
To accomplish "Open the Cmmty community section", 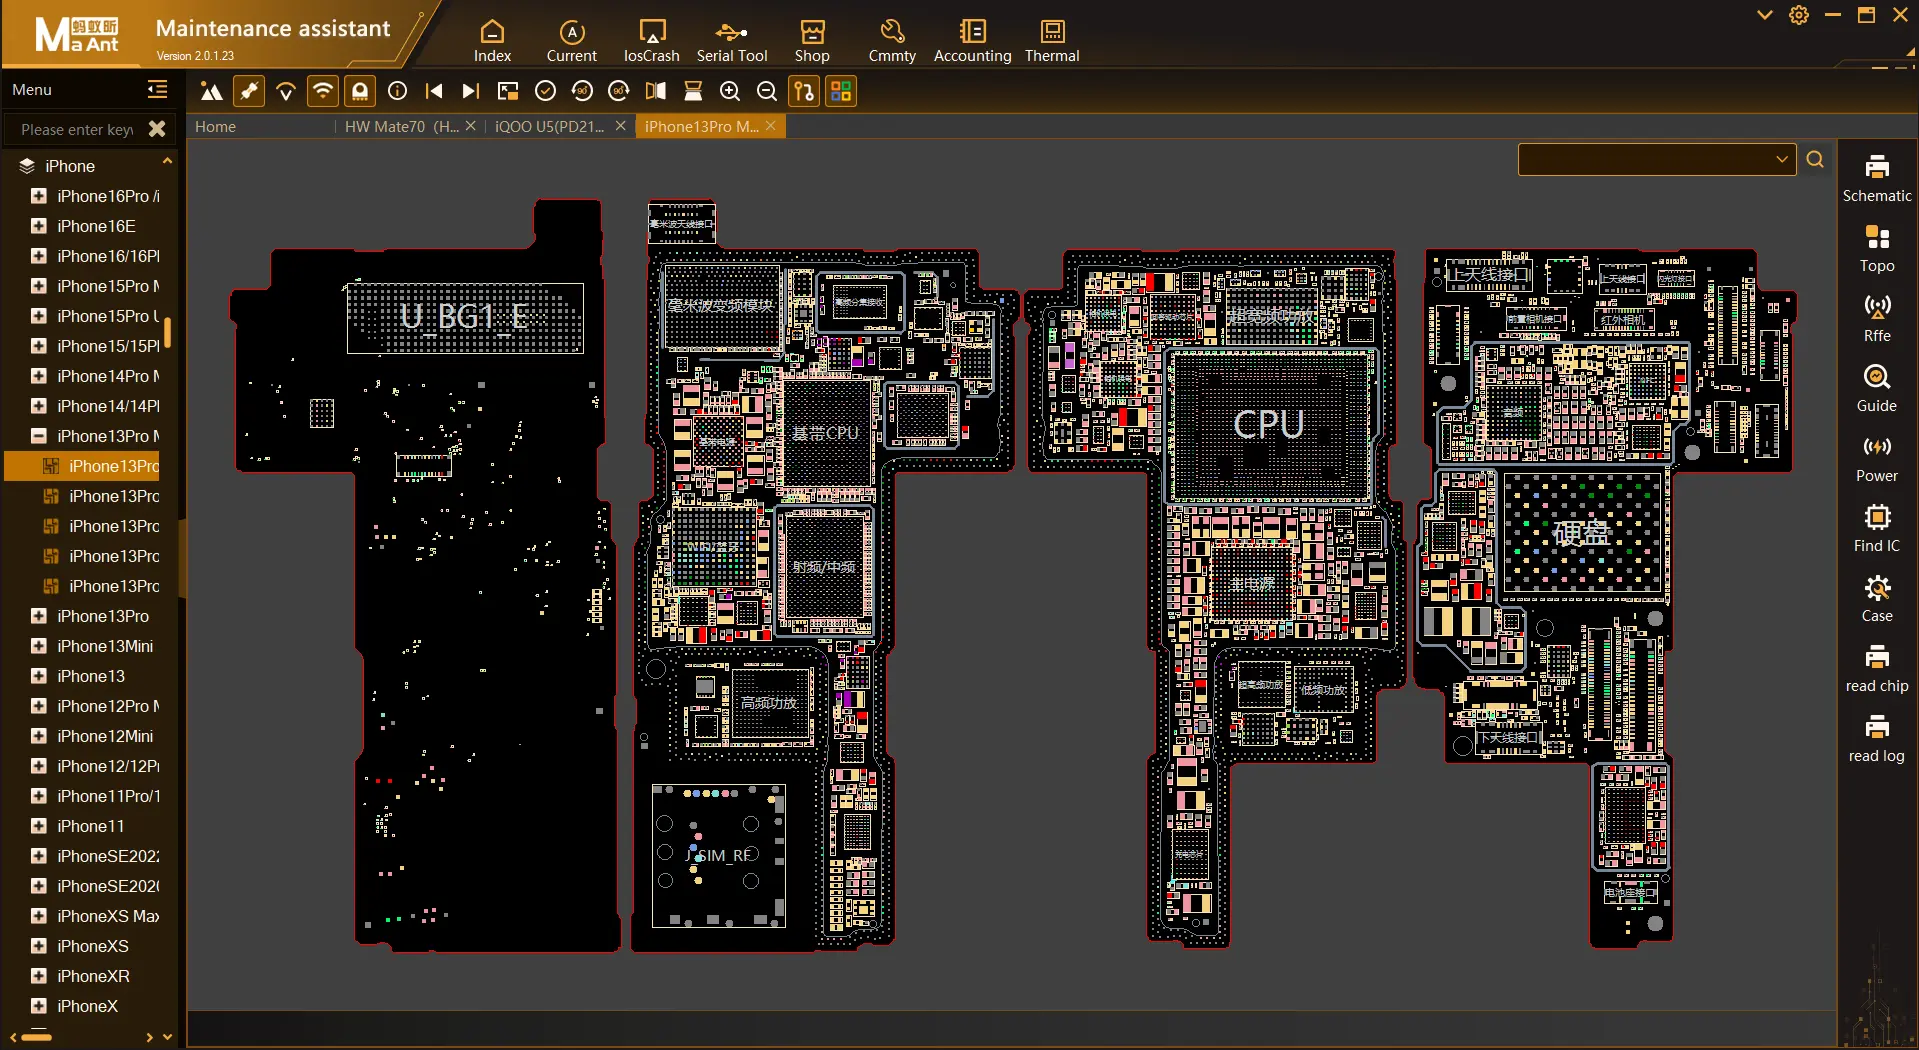I will coord(892,41).
